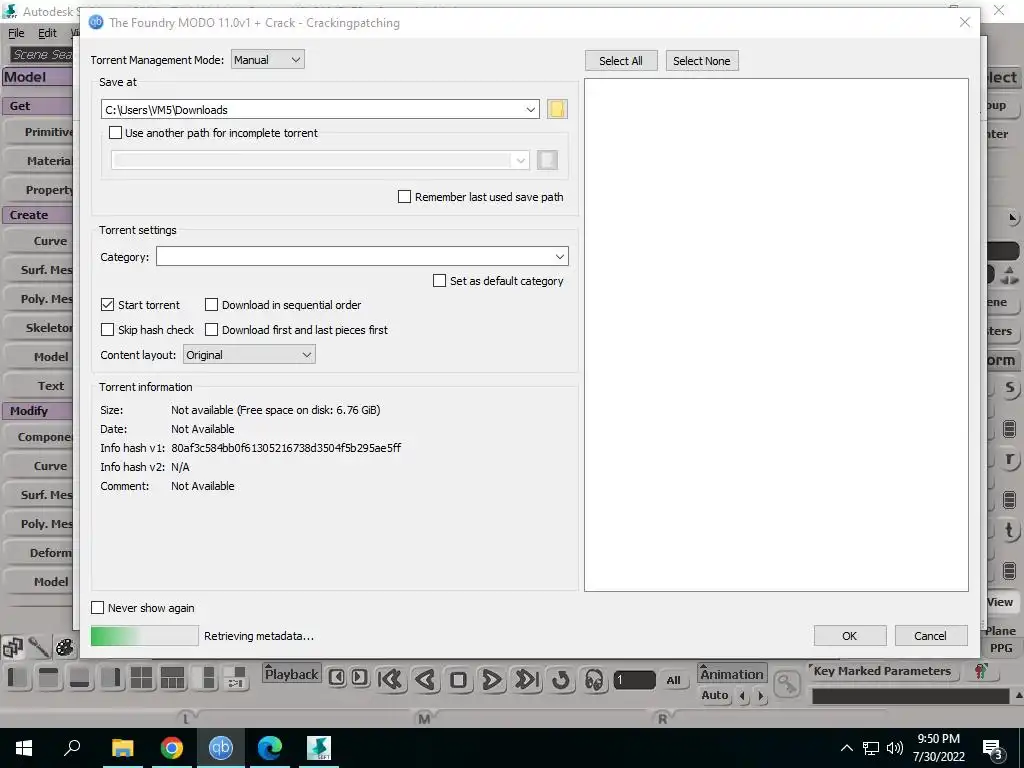1024x768 pixels.
Task: Click the previous frame step icon next to Playback
Action: [x=336, y=677]
